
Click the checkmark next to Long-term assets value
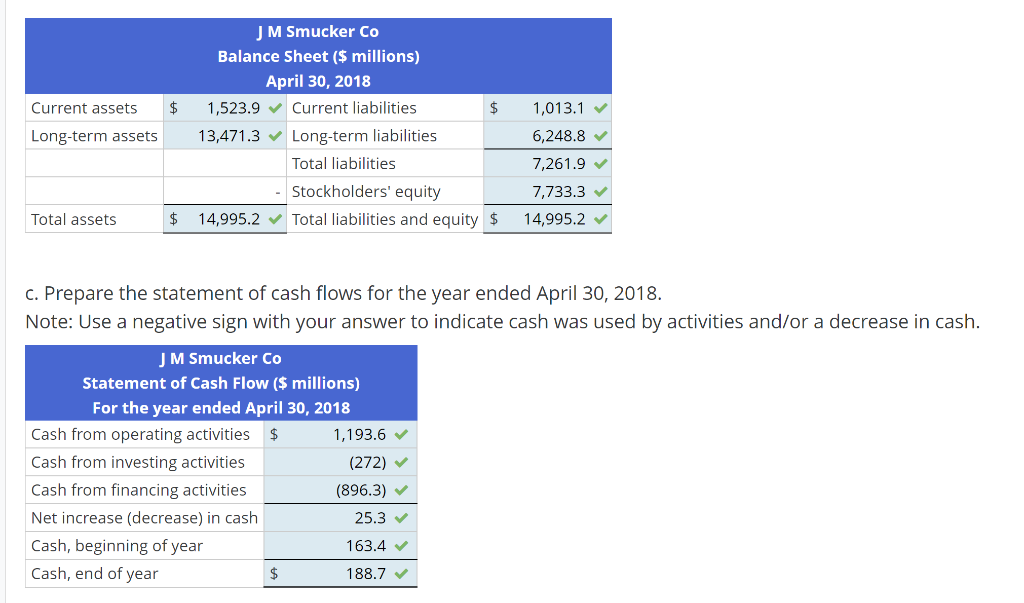coord(273,135)
